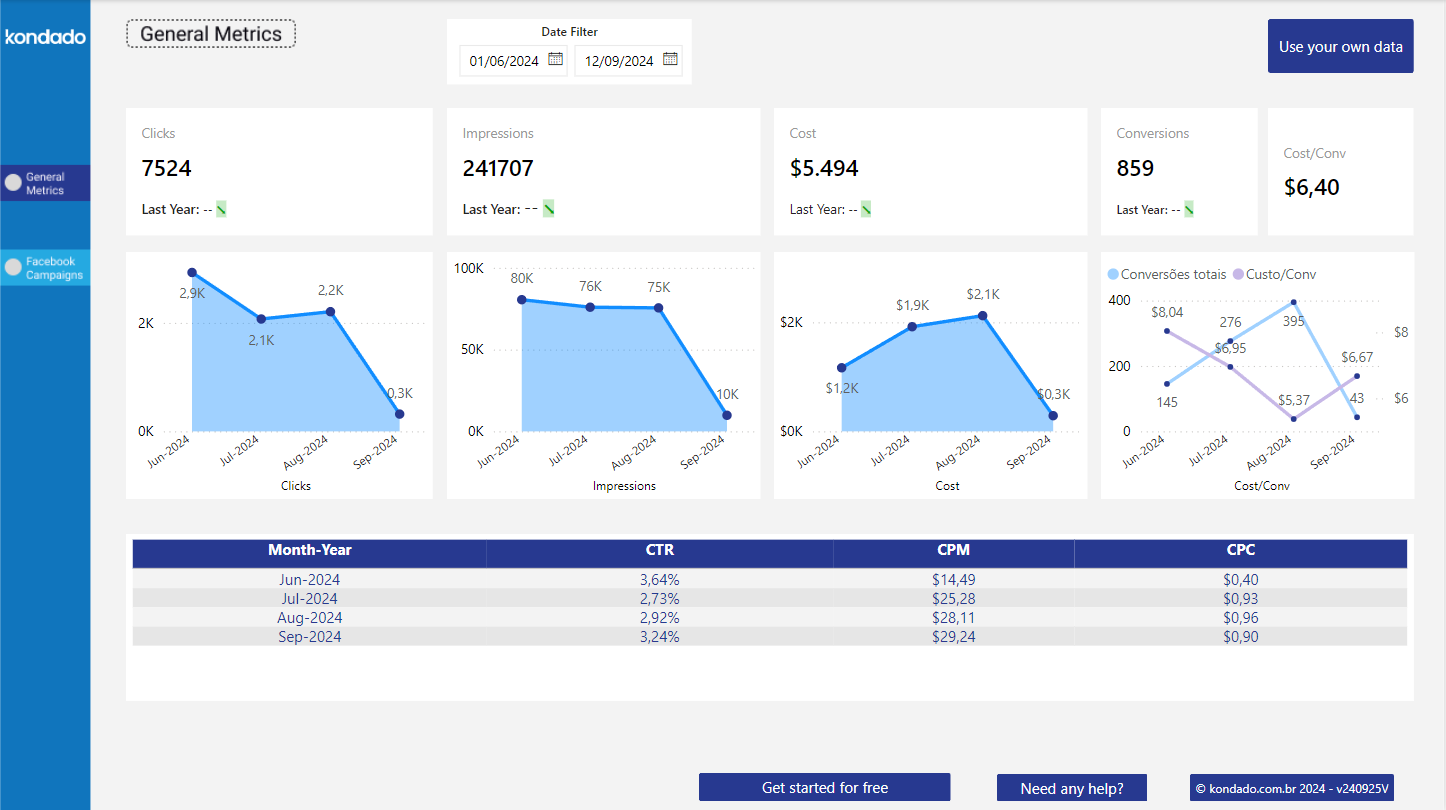Select the Sep-2024 data point on Clicks chart
This screenshot has width=1446, height=810.
coord(399,412)
